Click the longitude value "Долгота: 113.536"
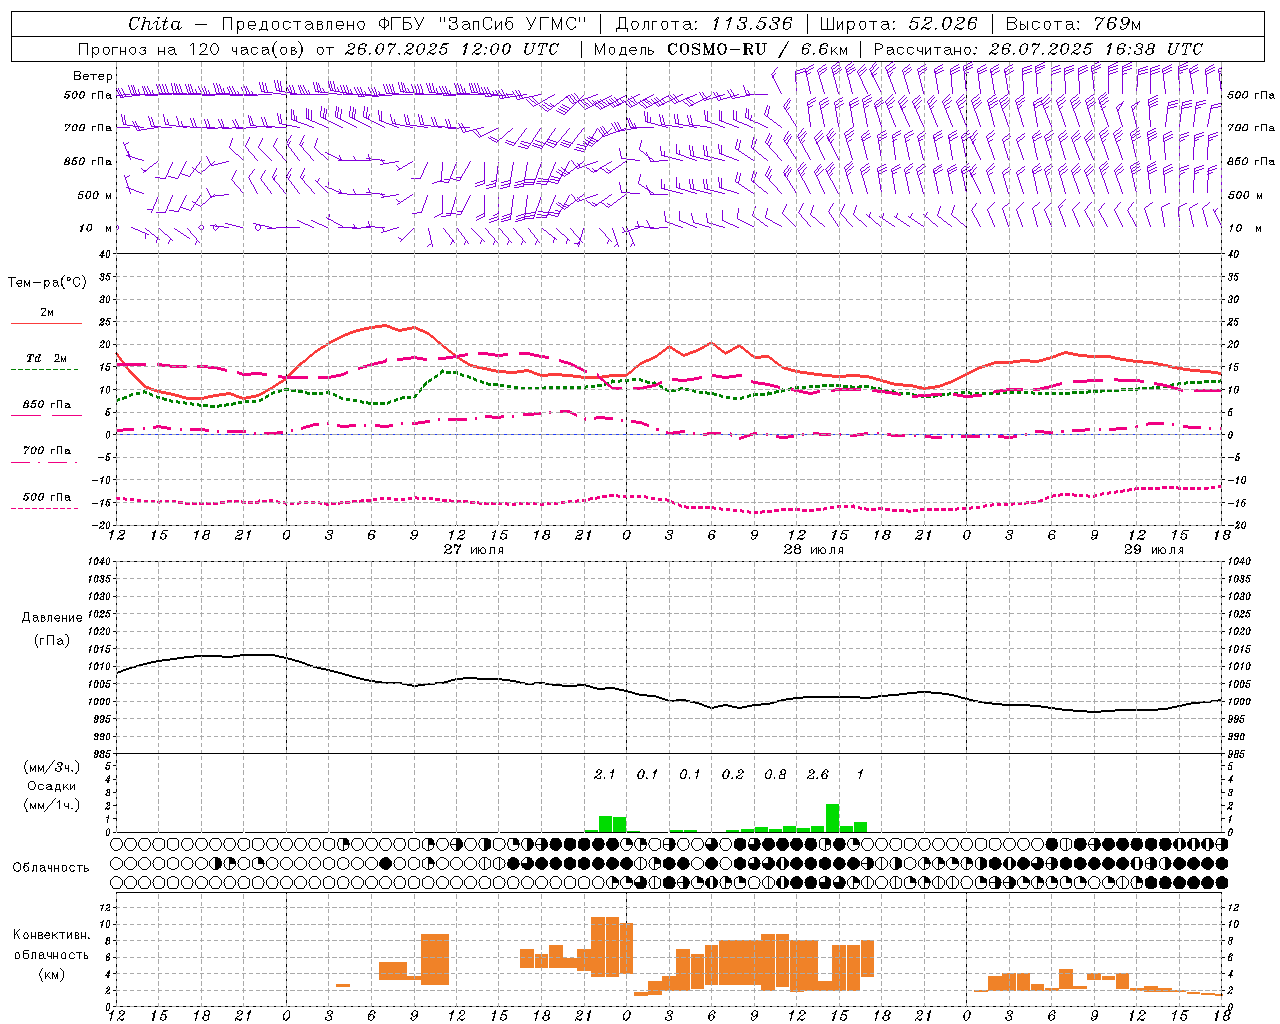 coord(704,24)
